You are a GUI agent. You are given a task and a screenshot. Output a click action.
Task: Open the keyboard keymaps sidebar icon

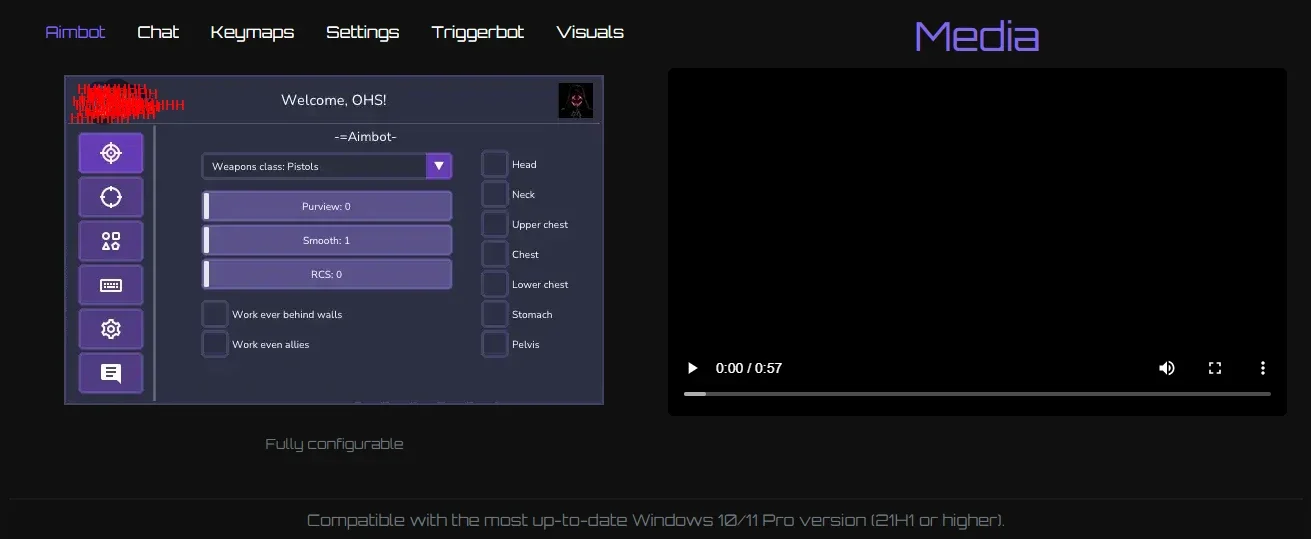coord(111,285)
